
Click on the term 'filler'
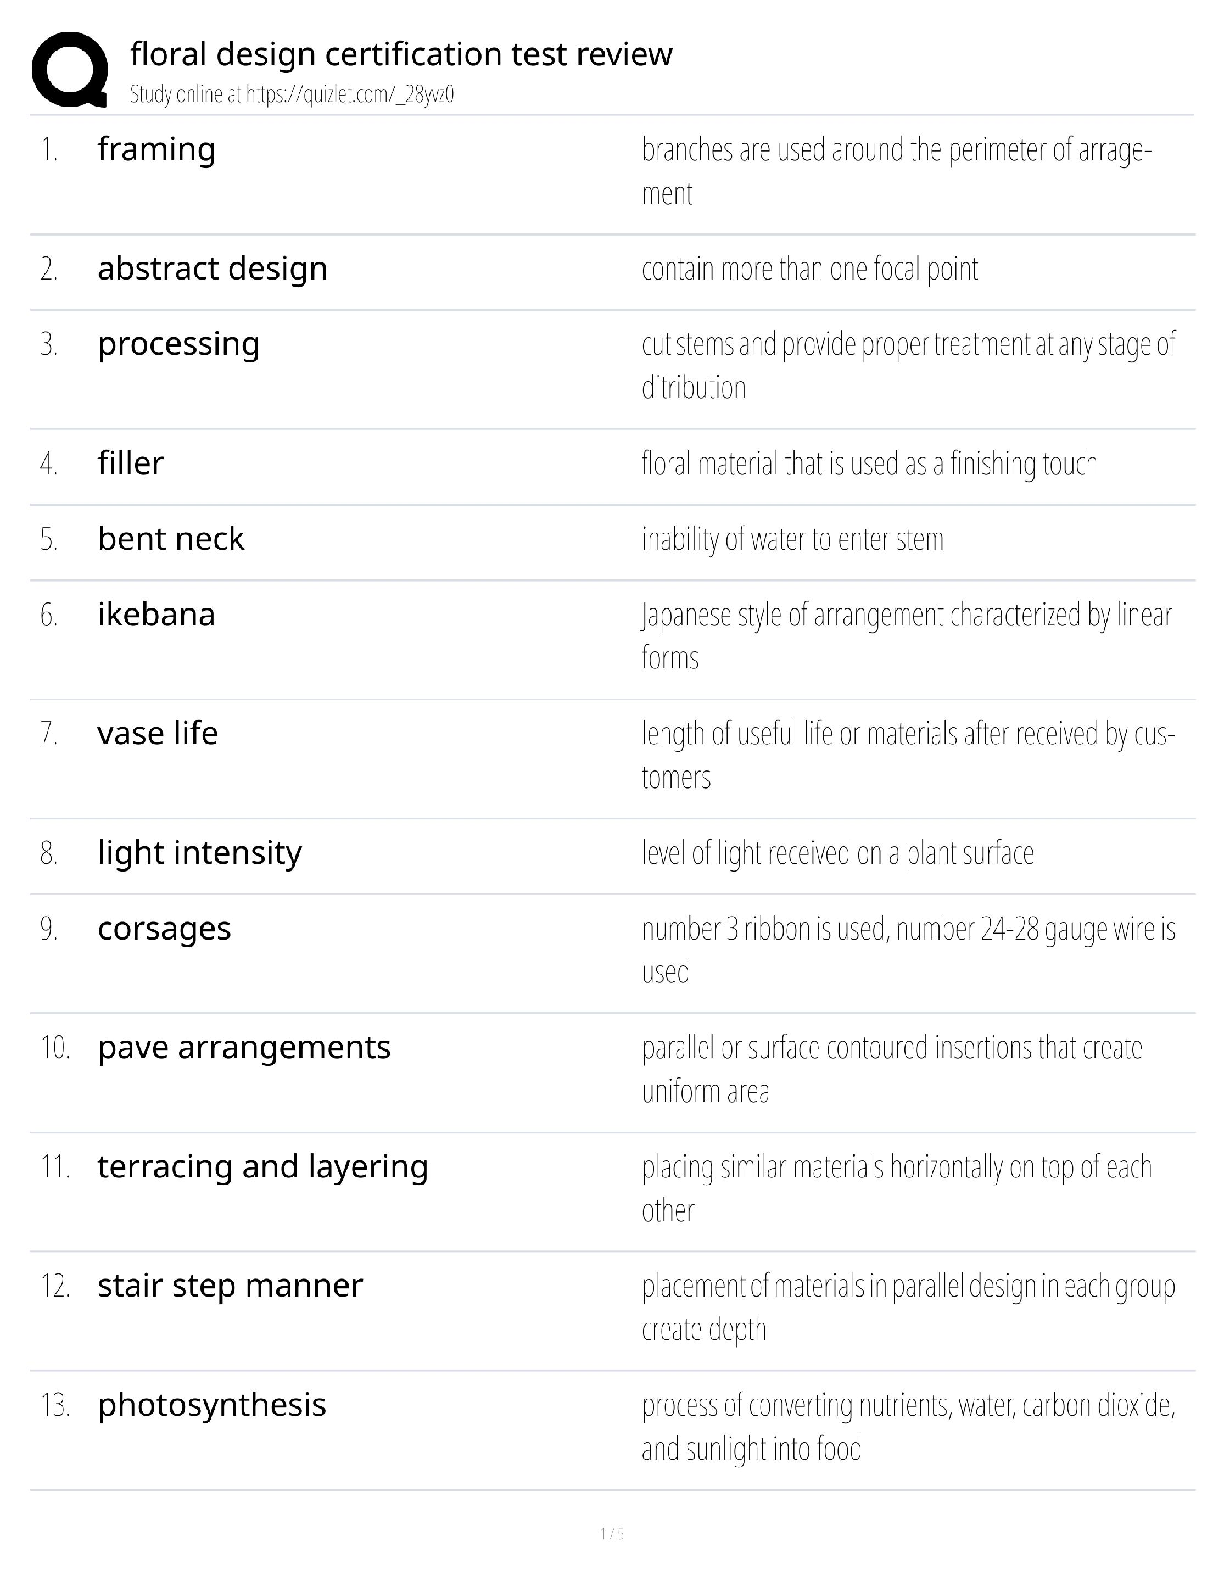coord(130,462)
